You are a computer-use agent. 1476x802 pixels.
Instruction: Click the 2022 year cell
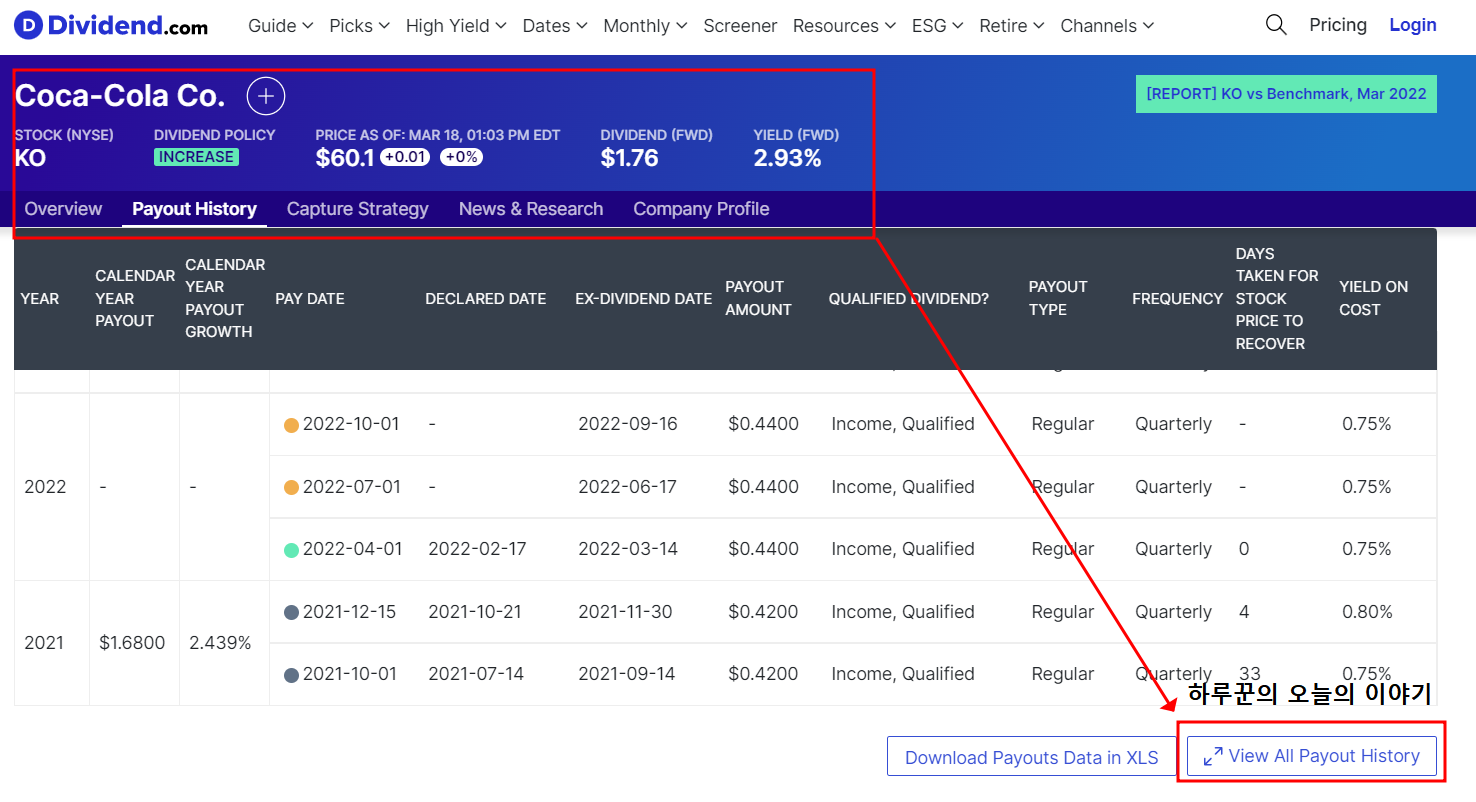[45, 487]
